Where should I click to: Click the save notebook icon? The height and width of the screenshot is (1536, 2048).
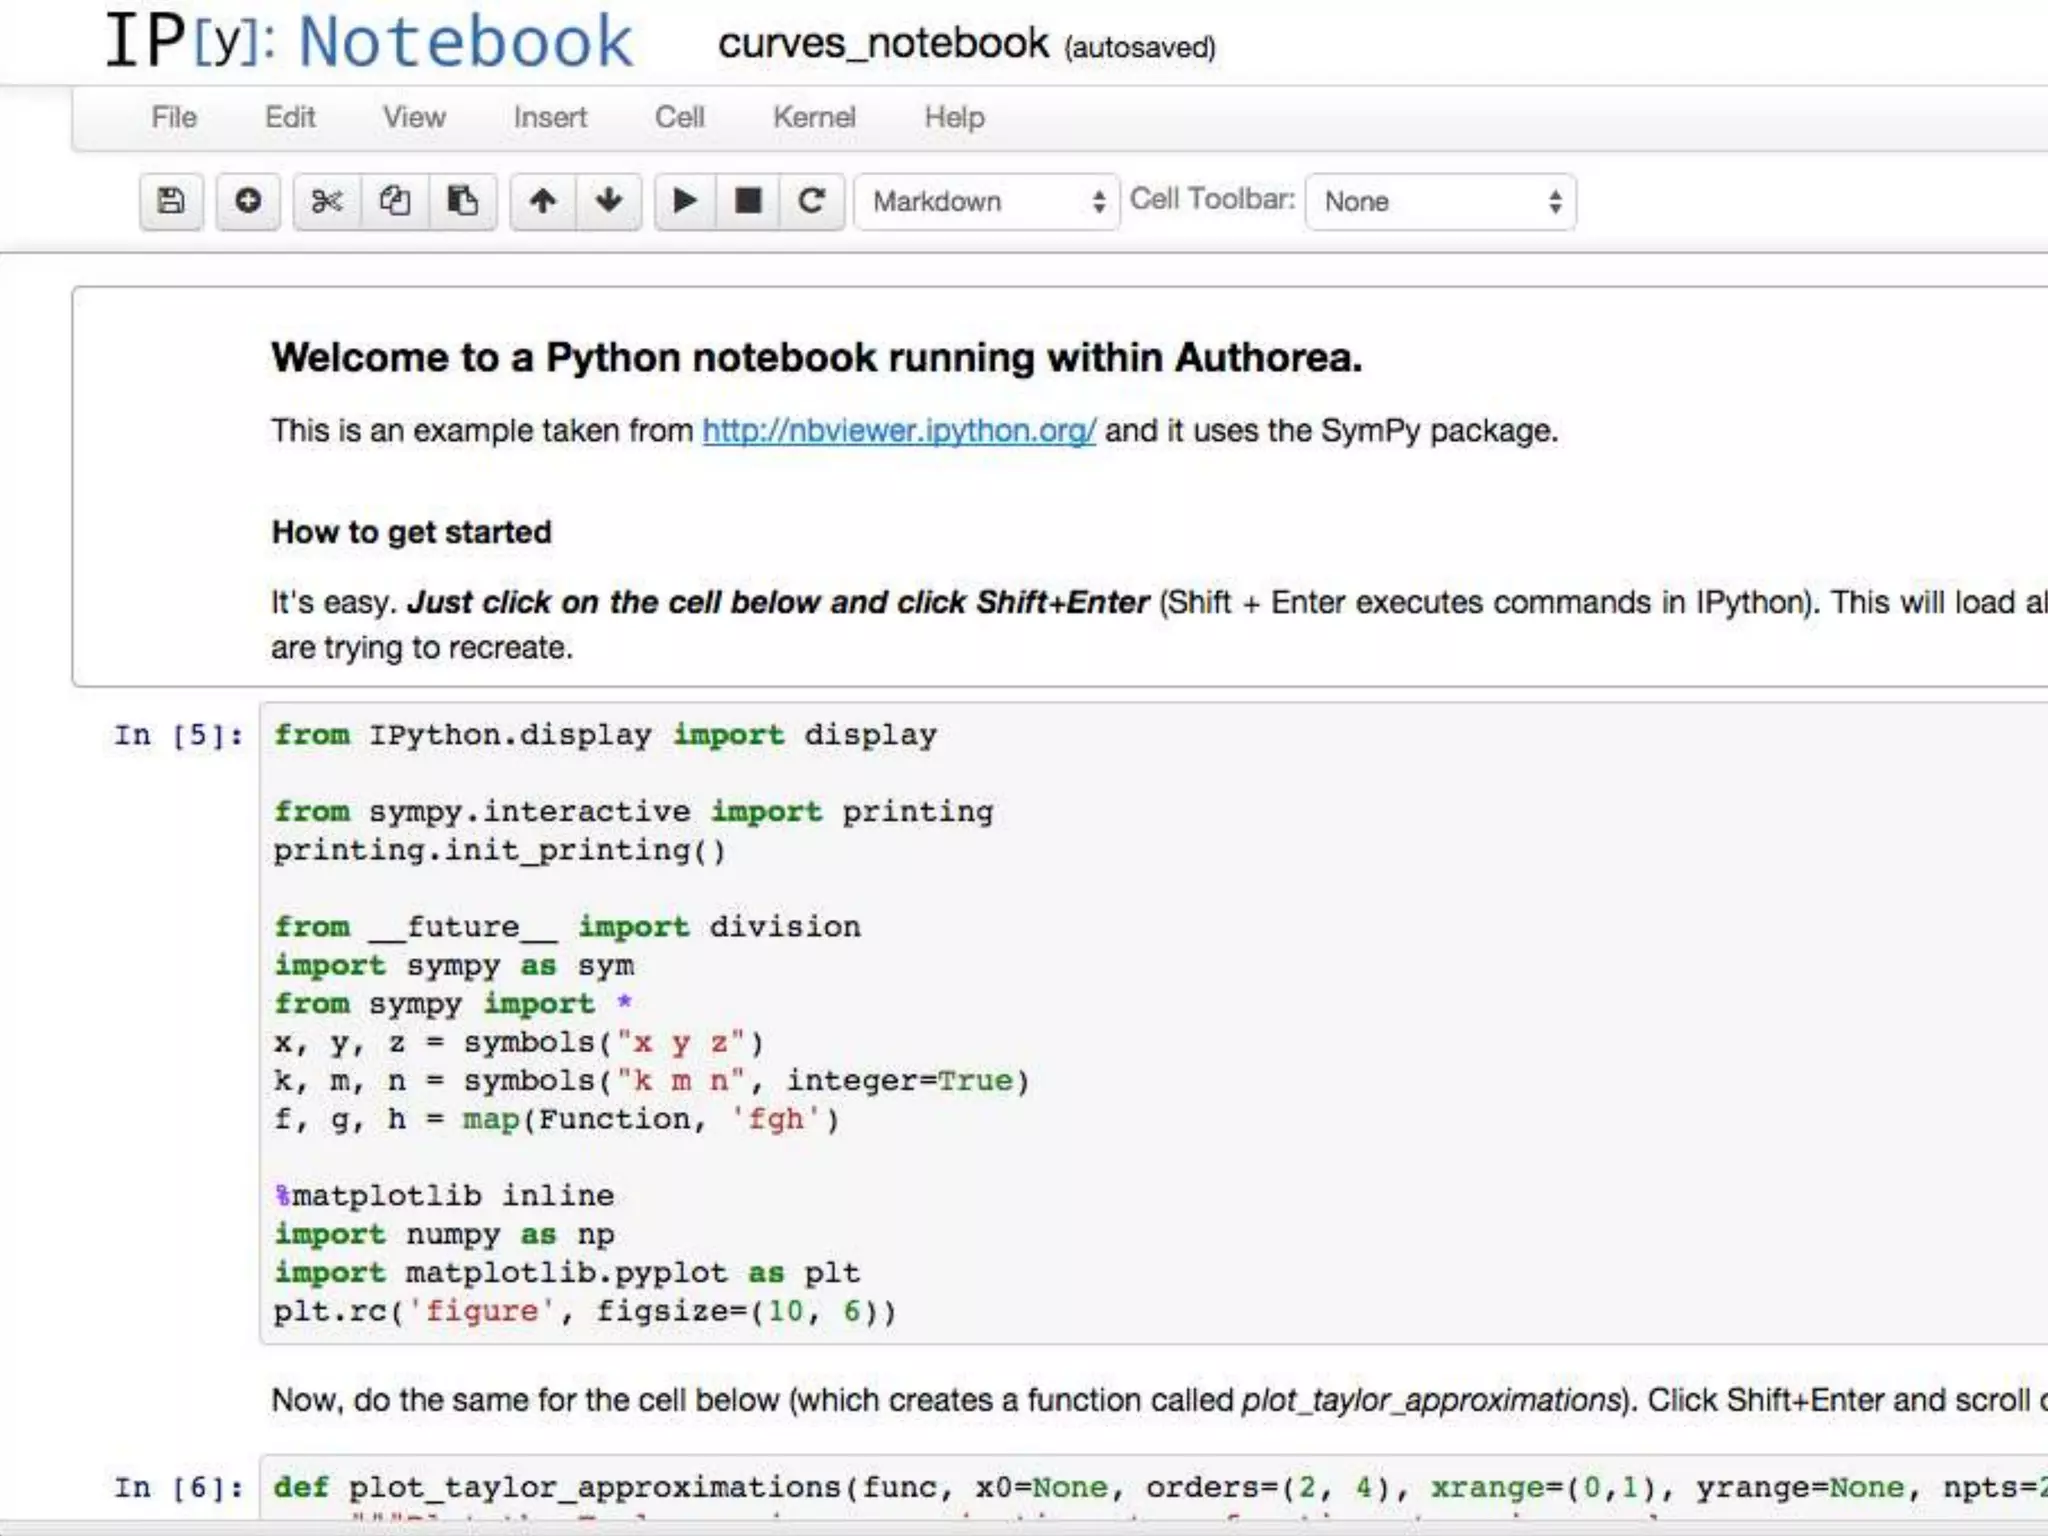171,201
